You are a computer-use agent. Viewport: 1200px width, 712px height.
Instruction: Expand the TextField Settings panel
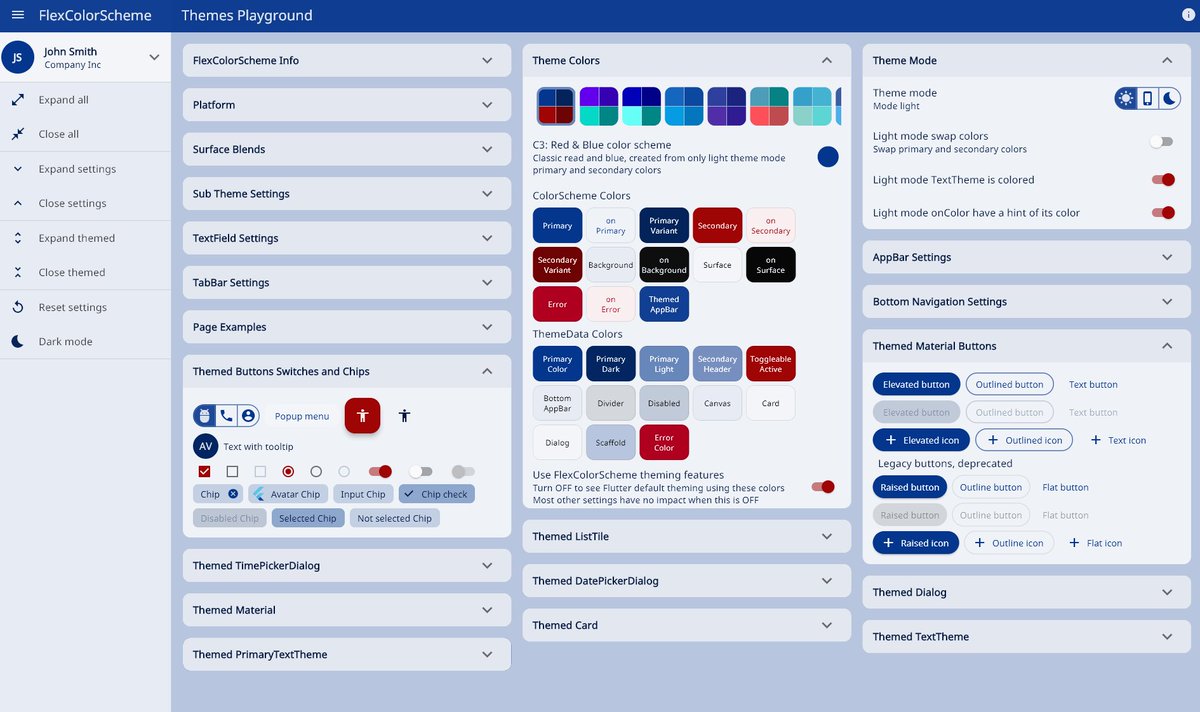pyautogui.click(x=347, y=238)
